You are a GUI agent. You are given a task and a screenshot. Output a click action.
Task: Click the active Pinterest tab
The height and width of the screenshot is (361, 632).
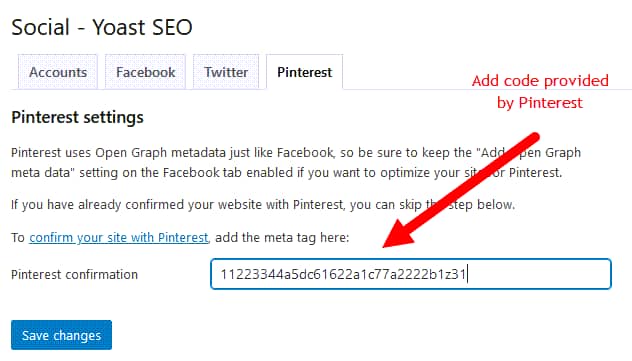point(304,72)
